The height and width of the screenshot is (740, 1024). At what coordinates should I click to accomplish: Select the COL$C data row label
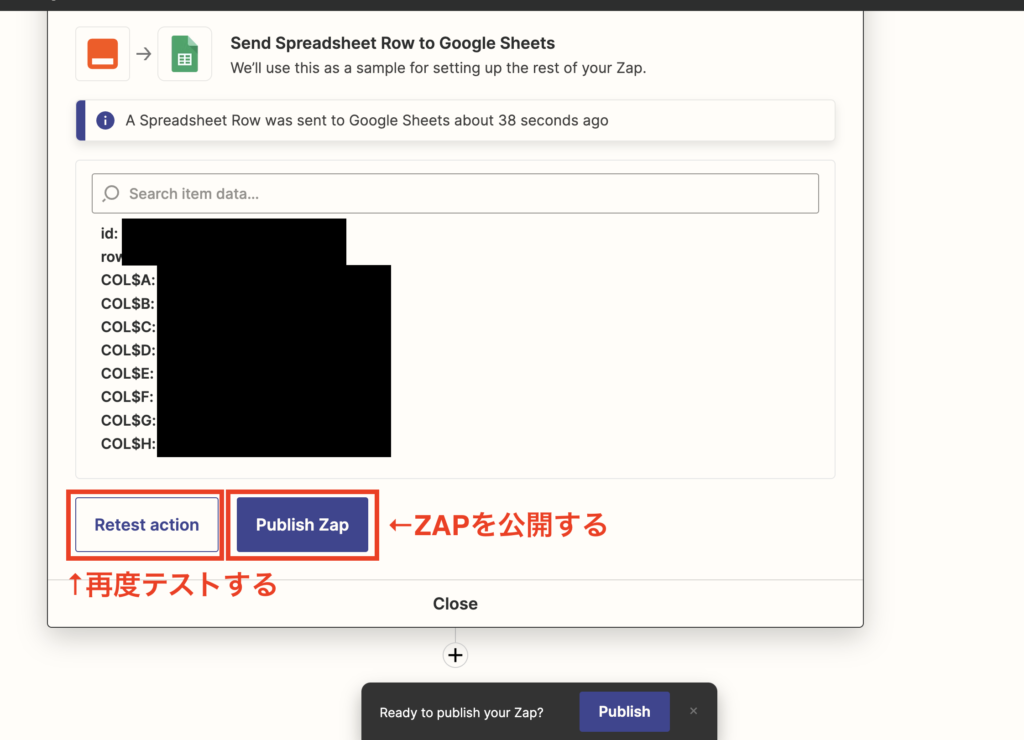128,327
